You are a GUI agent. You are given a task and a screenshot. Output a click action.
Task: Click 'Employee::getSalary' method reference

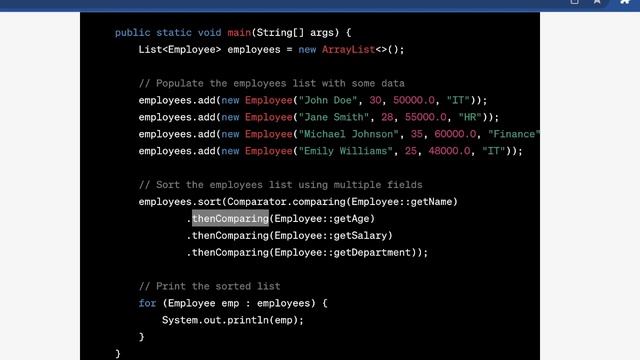click(331, 236)
